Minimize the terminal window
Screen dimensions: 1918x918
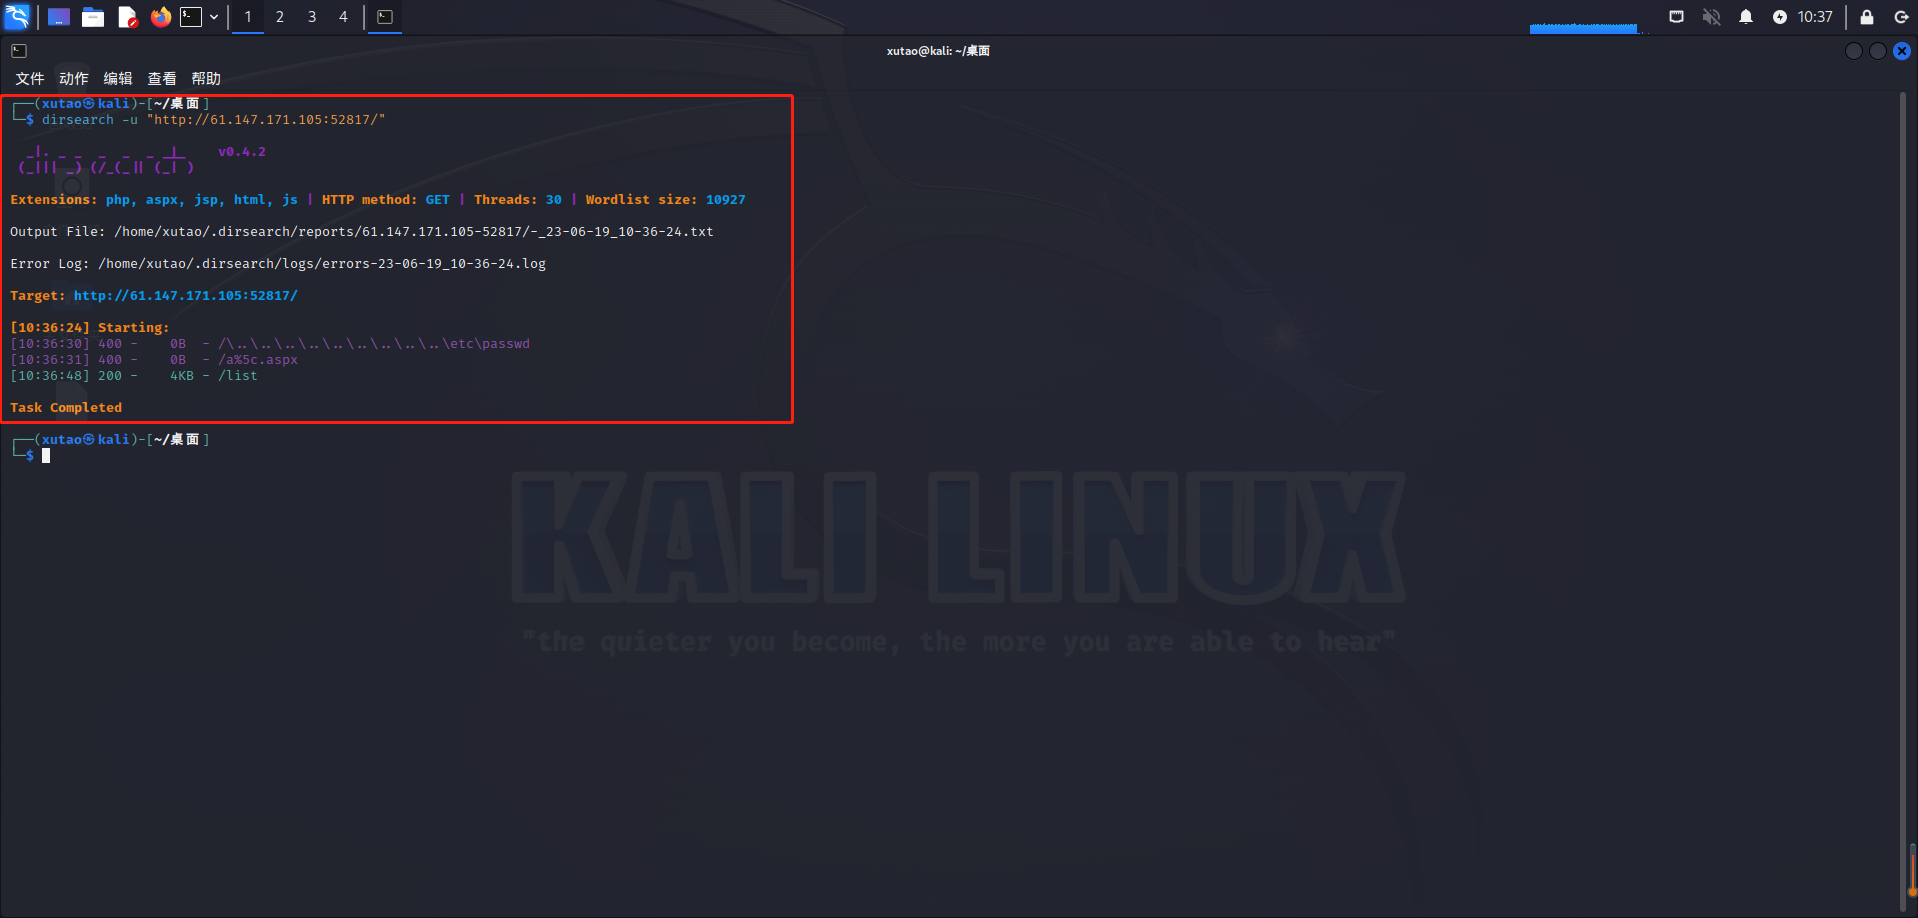click(1854, 51)
